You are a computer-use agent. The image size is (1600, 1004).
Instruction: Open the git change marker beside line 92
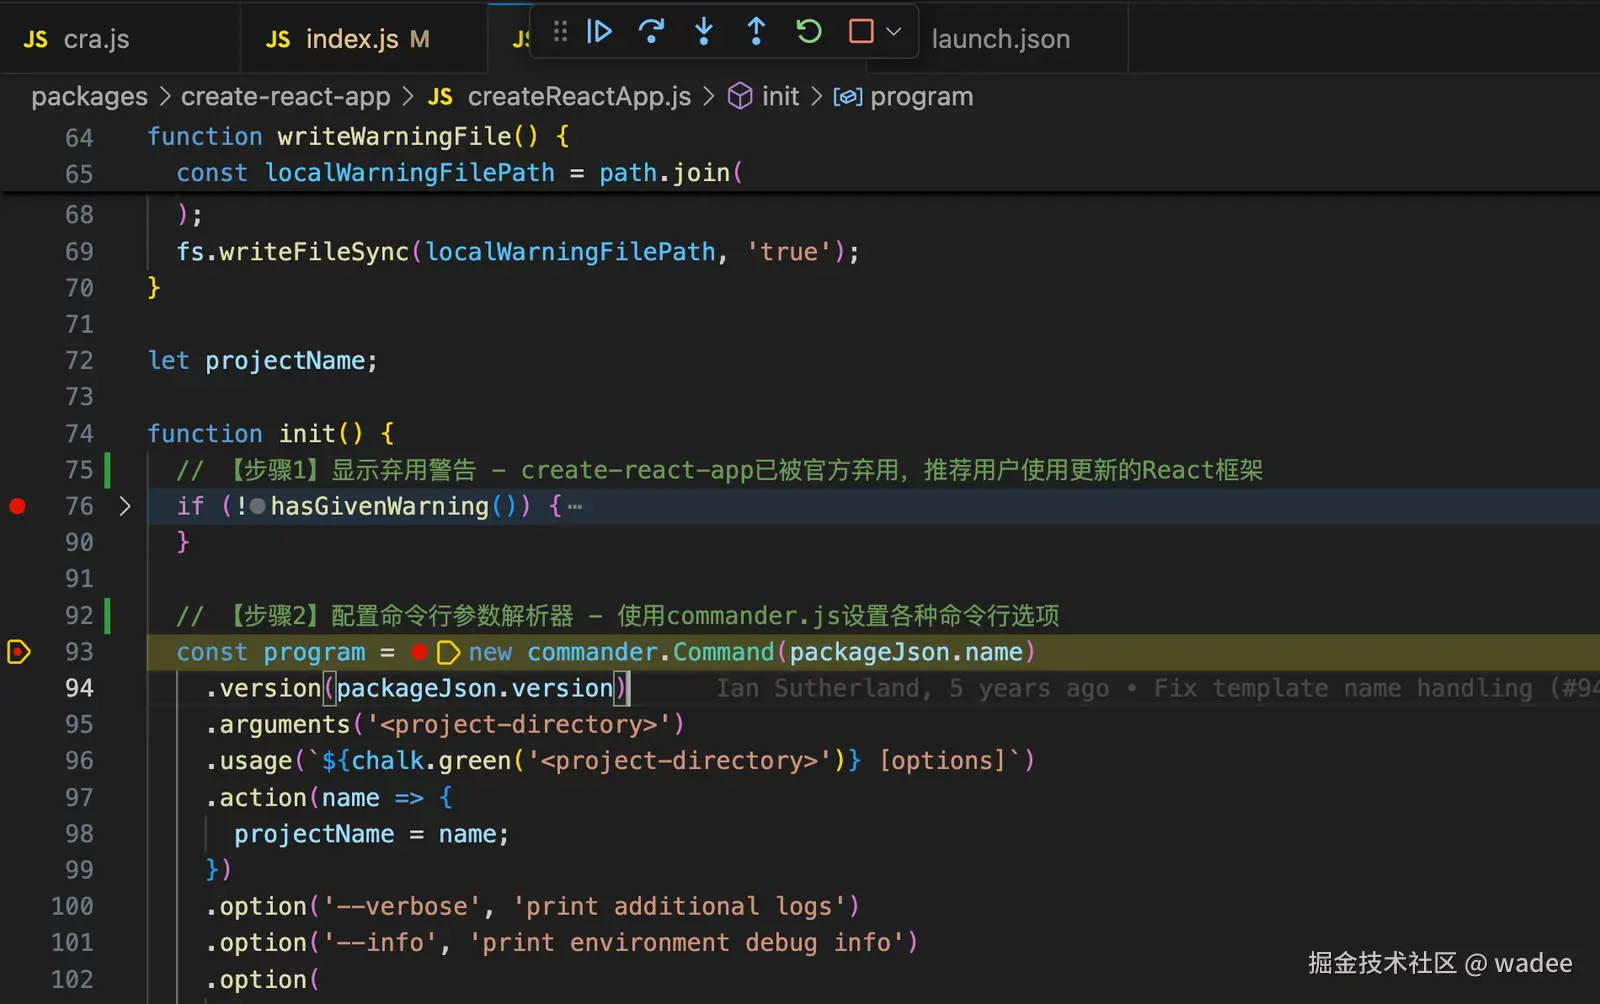[x=108, y=615]
